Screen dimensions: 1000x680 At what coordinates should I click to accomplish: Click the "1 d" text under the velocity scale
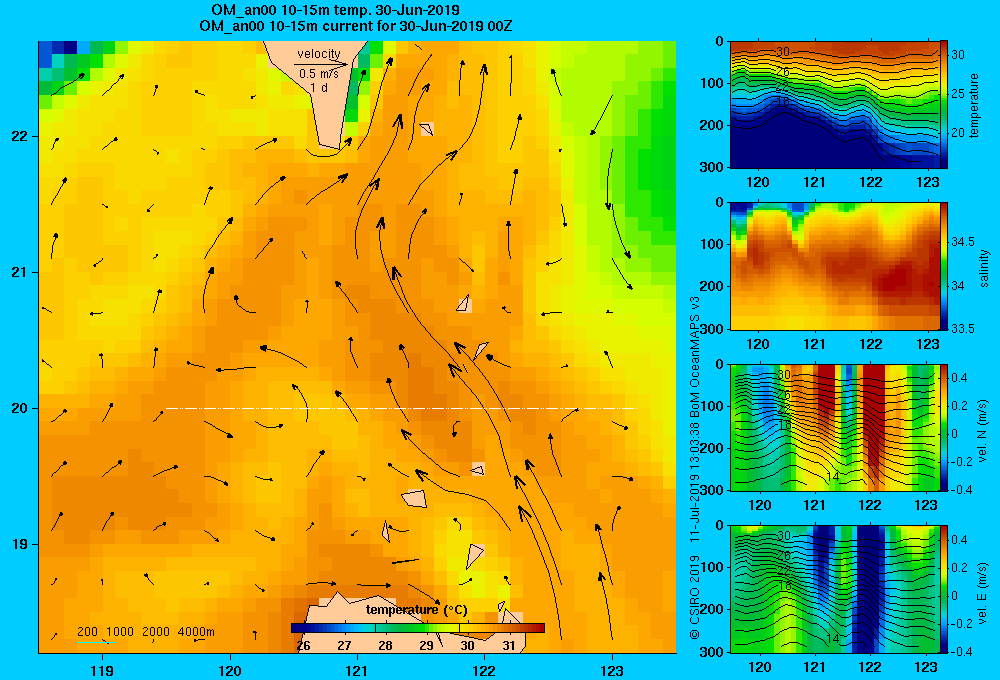pos(319,87)
